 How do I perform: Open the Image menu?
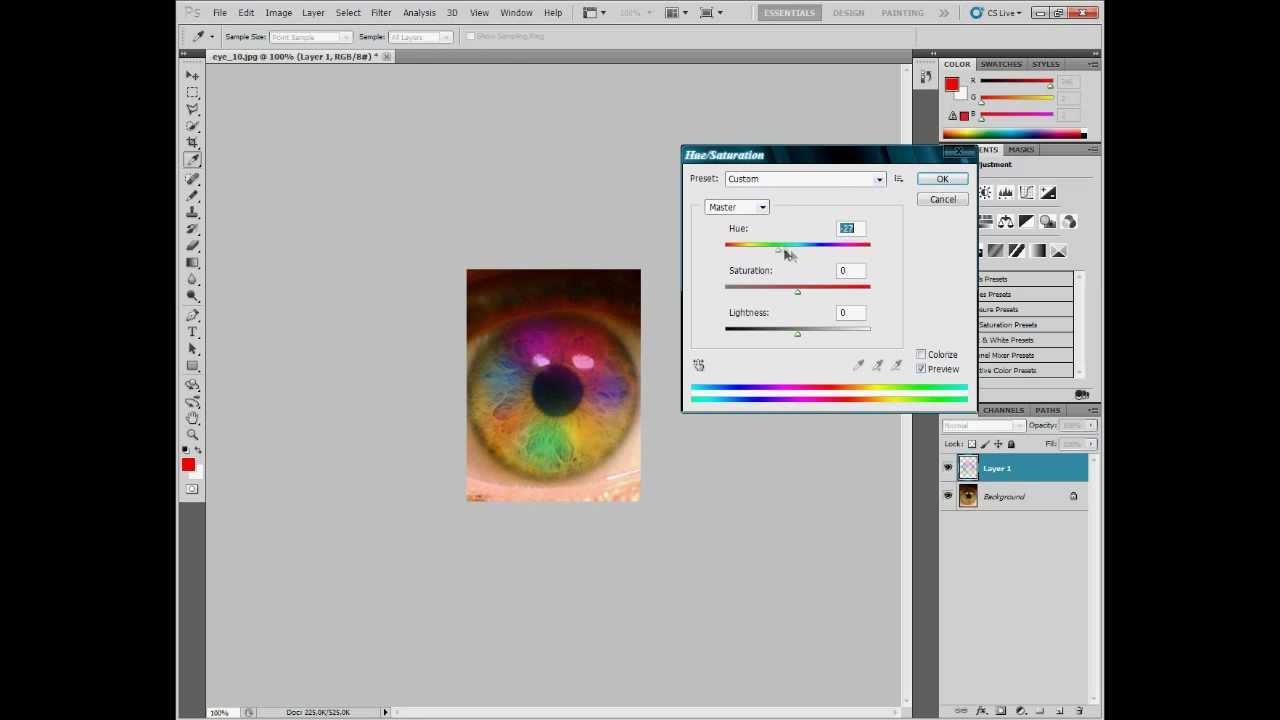pos(278,13)
